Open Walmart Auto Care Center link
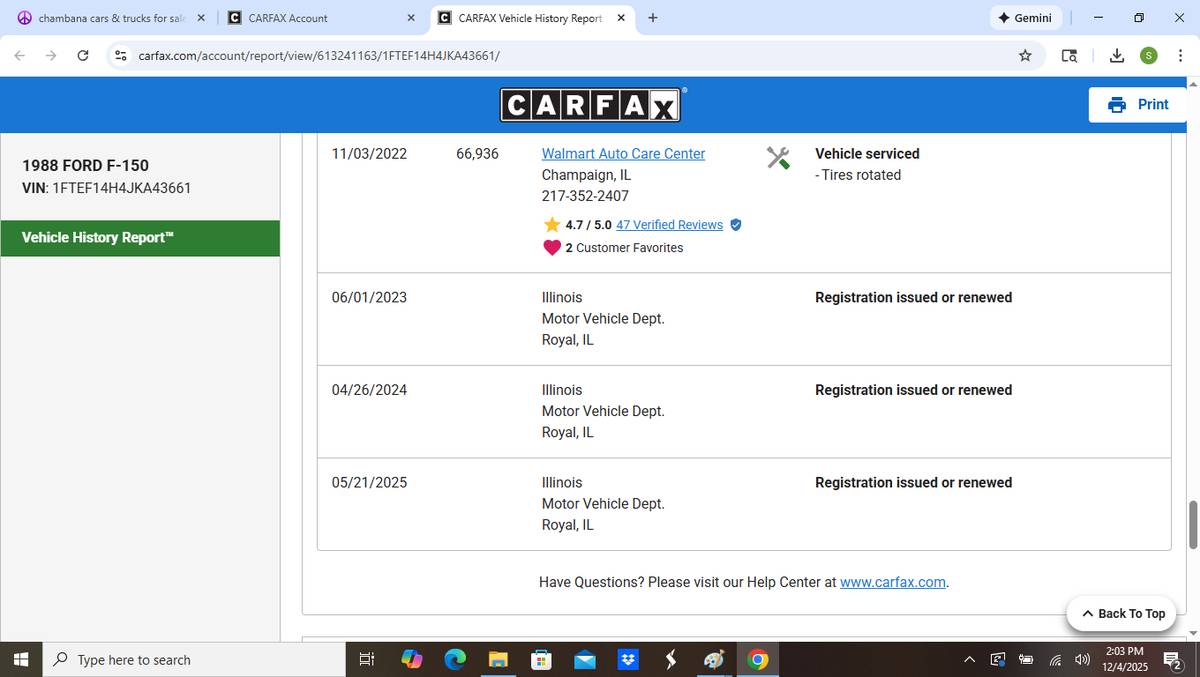This screenshot has width=1200, height=677. coord(623,154)
